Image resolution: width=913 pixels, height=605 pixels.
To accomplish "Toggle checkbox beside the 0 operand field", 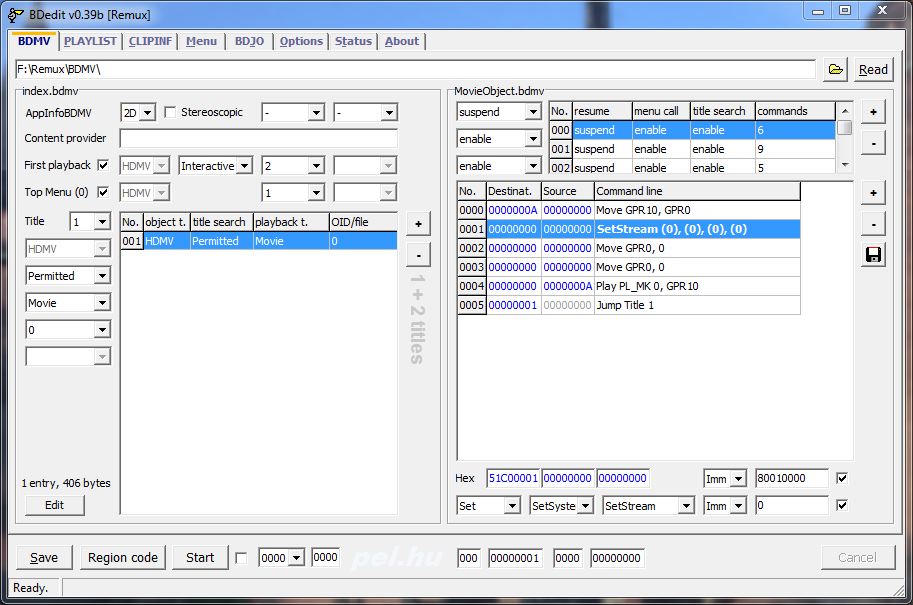I will (x=842, y=505).
